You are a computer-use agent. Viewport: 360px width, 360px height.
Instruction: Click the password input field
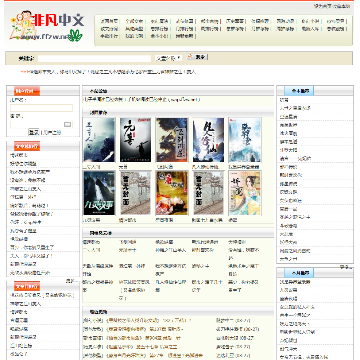click(x=41, y=124)
